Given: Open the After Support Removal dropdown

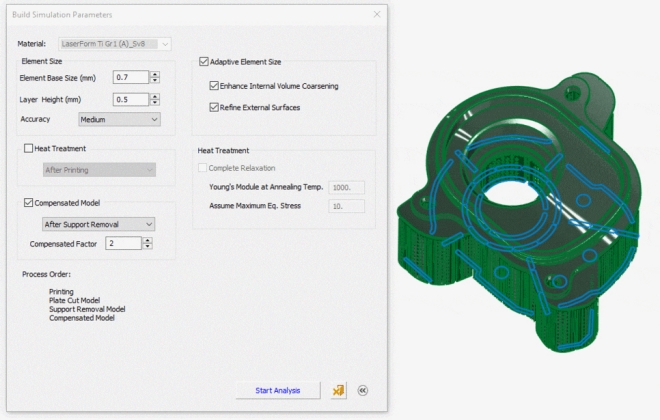Looking at the screenshot, I should 98,224.
